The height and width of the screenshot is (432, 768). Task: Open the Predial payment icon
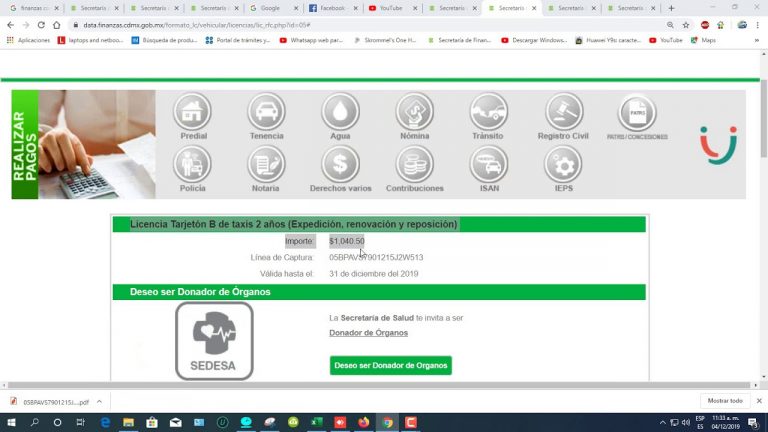coord(193,112)
